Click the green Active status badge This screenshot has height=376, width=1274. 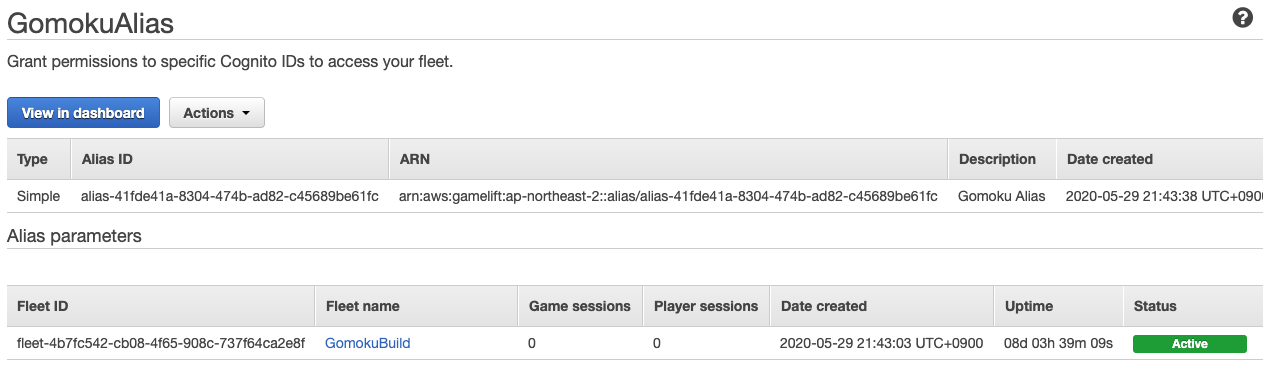point(1190,344)
